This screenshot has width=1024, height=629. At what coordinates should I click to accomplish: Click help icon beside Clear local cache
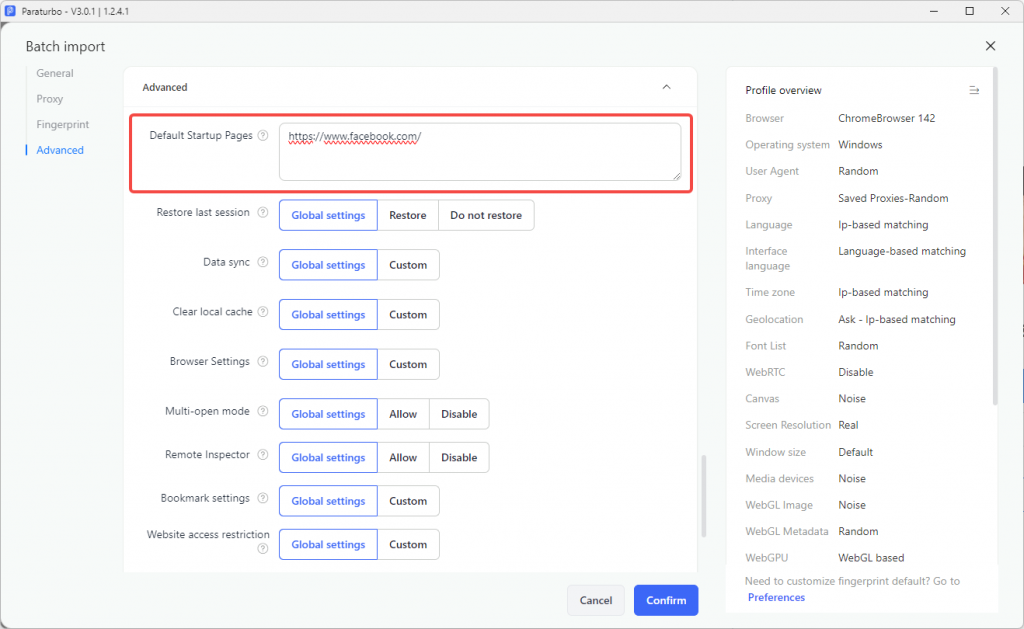[x=263, y=312]
